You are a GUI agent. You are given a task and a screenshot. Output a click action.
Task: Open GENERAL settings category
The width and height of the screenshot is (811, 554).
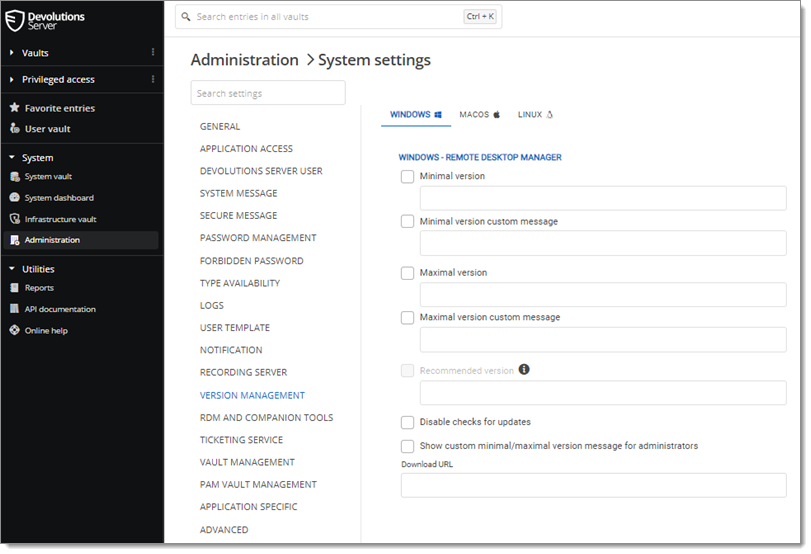pyautogui.click(x=220, y=126)
